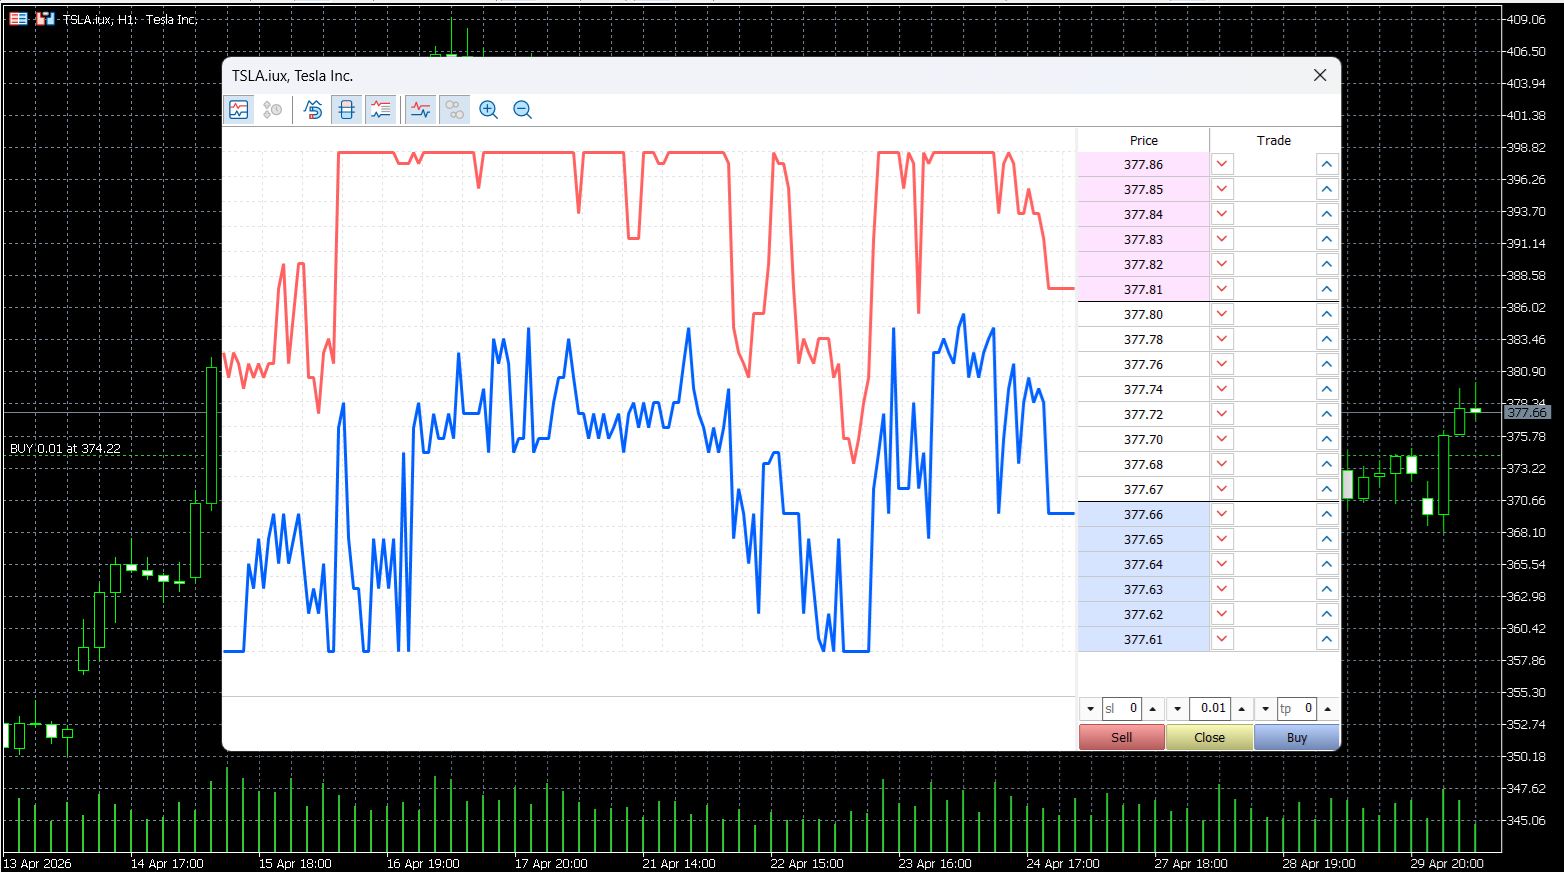
Task: Zoom out the tick chart
Action: coord(522,110)
